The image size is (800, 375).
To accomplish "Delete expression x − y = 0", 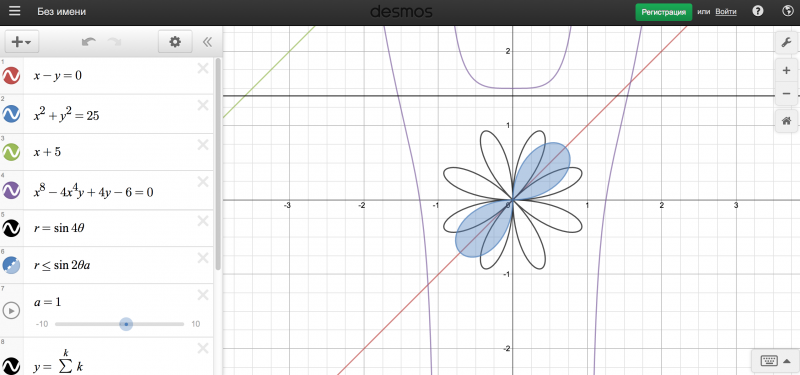I will (203, 68).
